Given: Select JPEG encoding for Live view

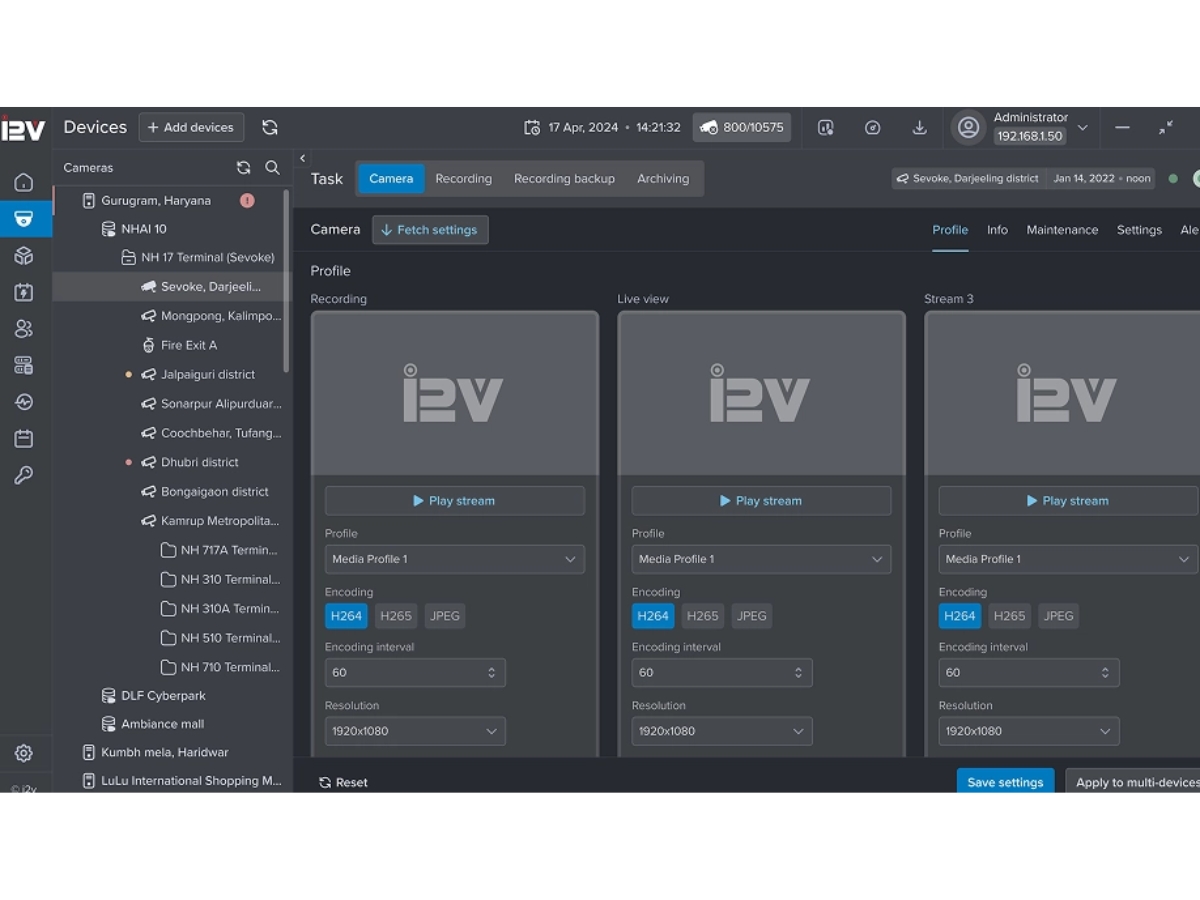Looking at the screenshot, I should [752, 616].
